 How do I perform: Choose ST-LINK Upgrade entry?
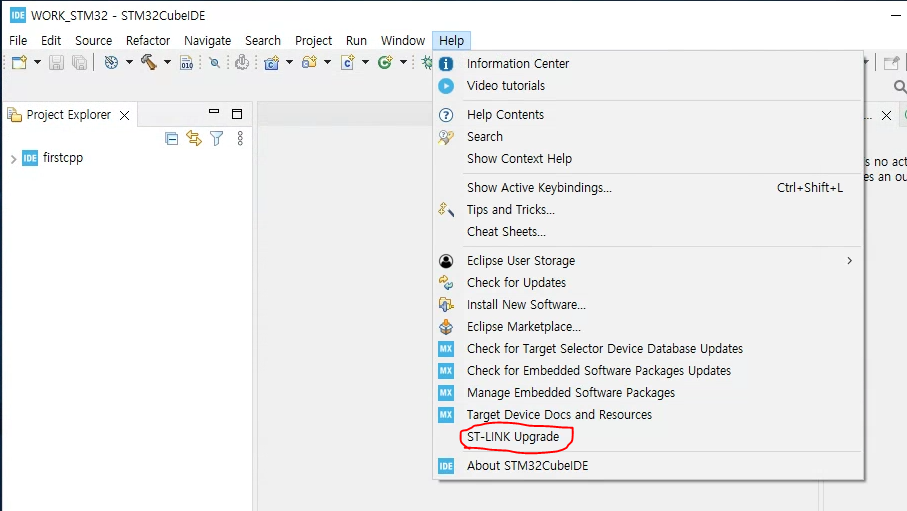[x=648, y=436]
